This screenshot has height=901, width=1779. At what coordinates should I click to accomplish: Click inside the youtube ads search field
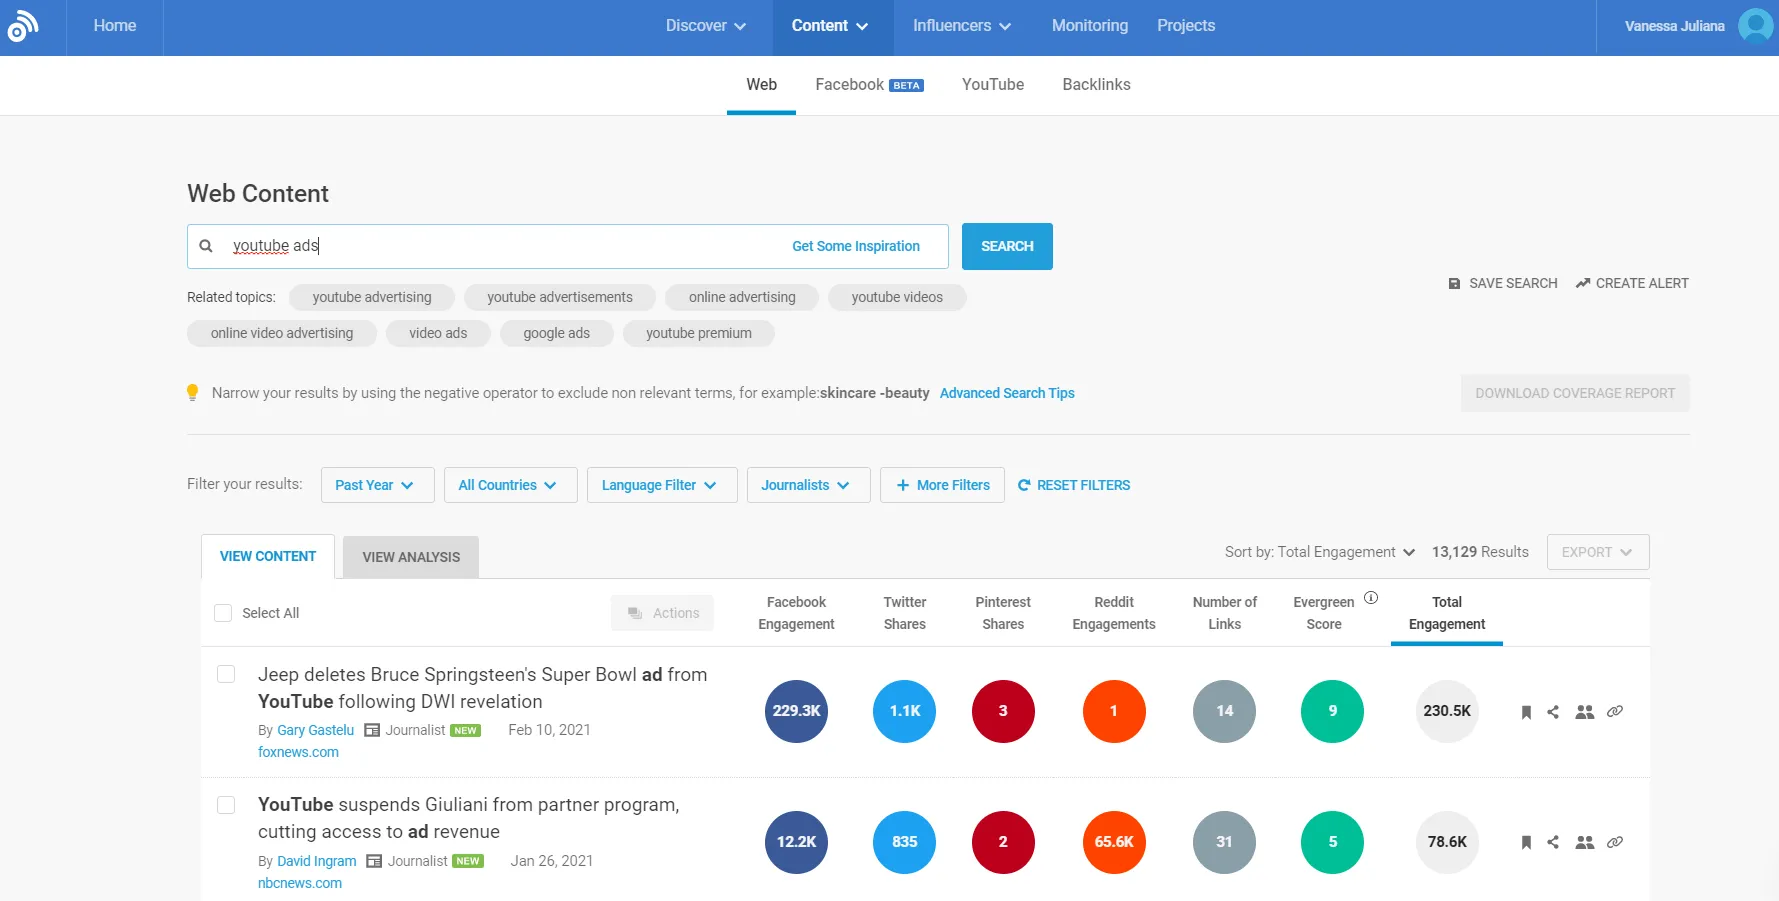(500, 246)
